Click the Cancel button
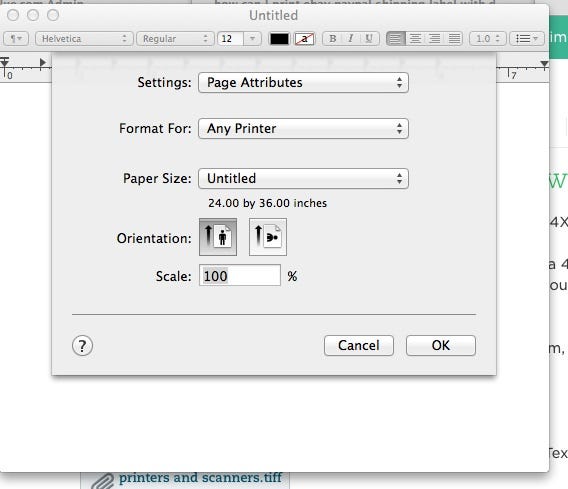The height and width of the screenshot is (489, 568). click(x=359, y=346)
